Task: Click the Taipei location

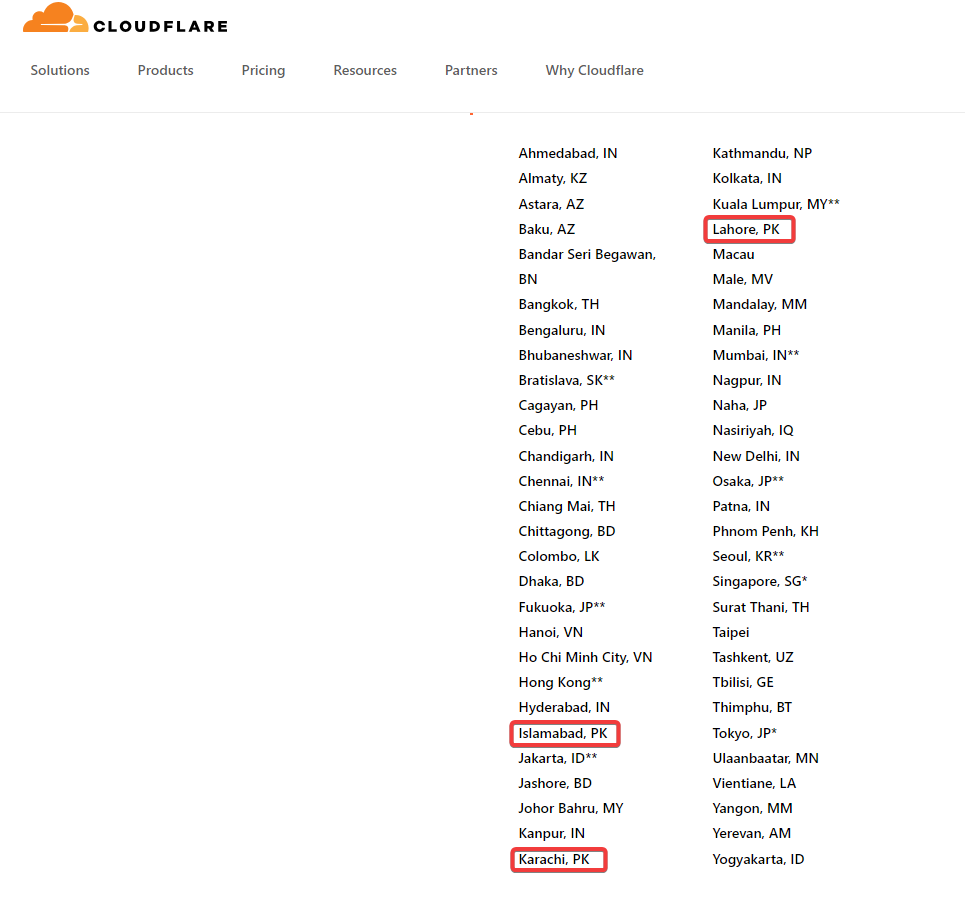Action: click(x=731, y=633)
